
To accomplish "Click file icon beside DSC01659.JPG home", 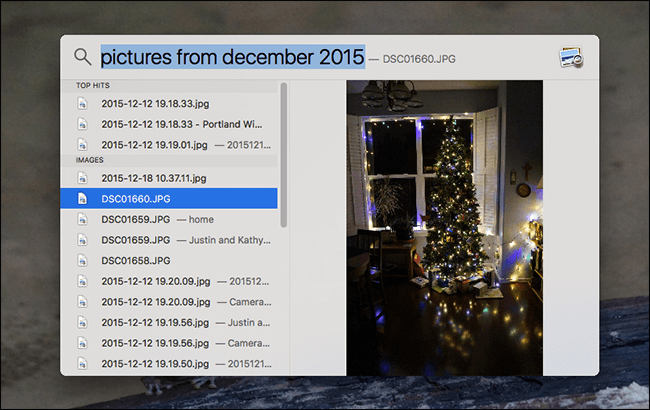I will (82, 219).
